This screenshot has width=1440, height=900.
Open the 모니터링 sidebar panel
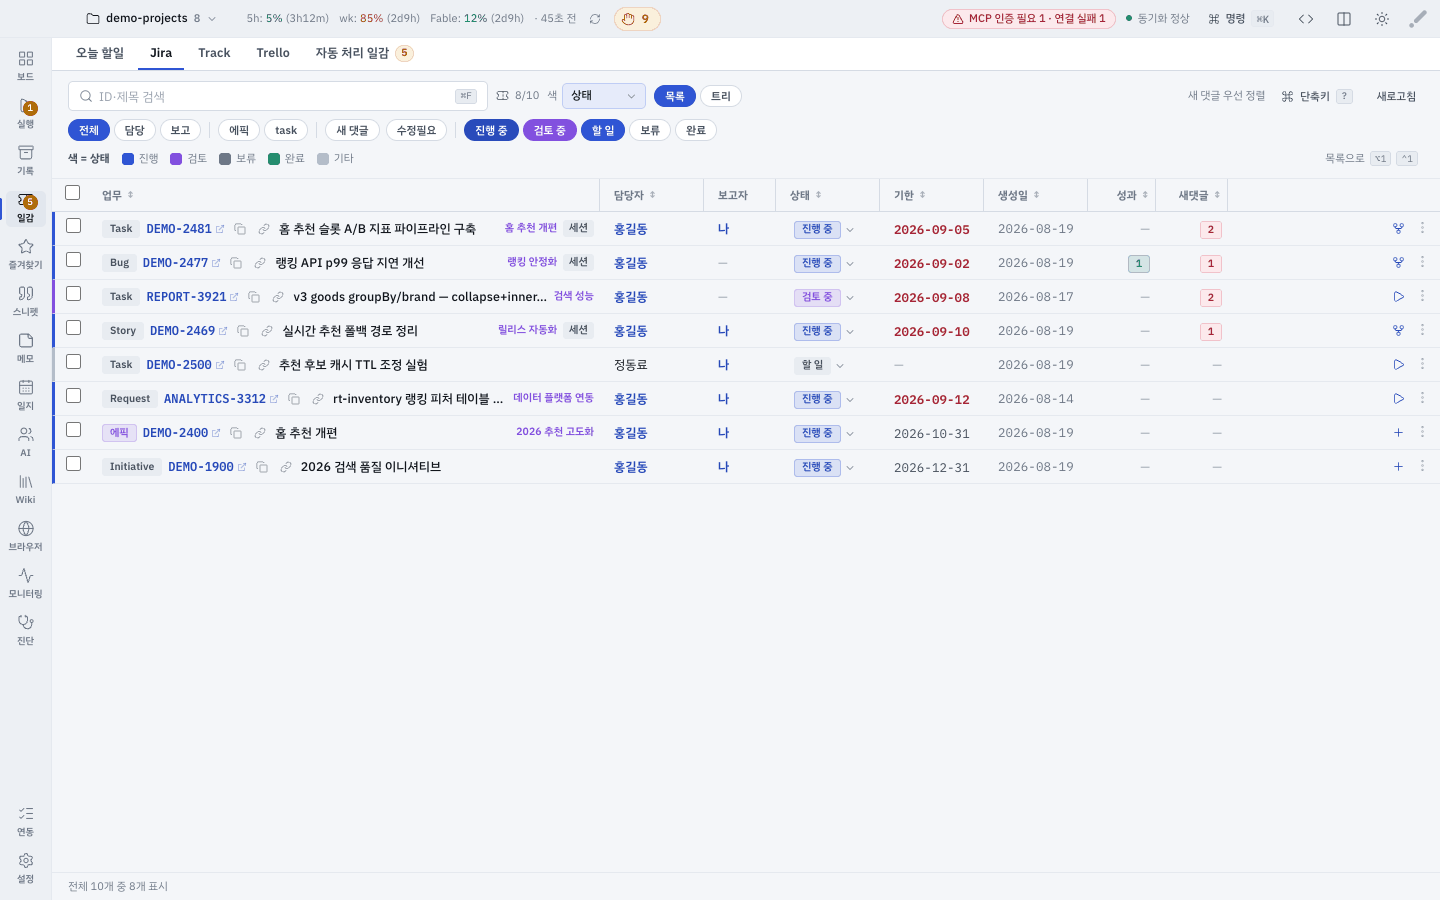click(x=25, y=583)
